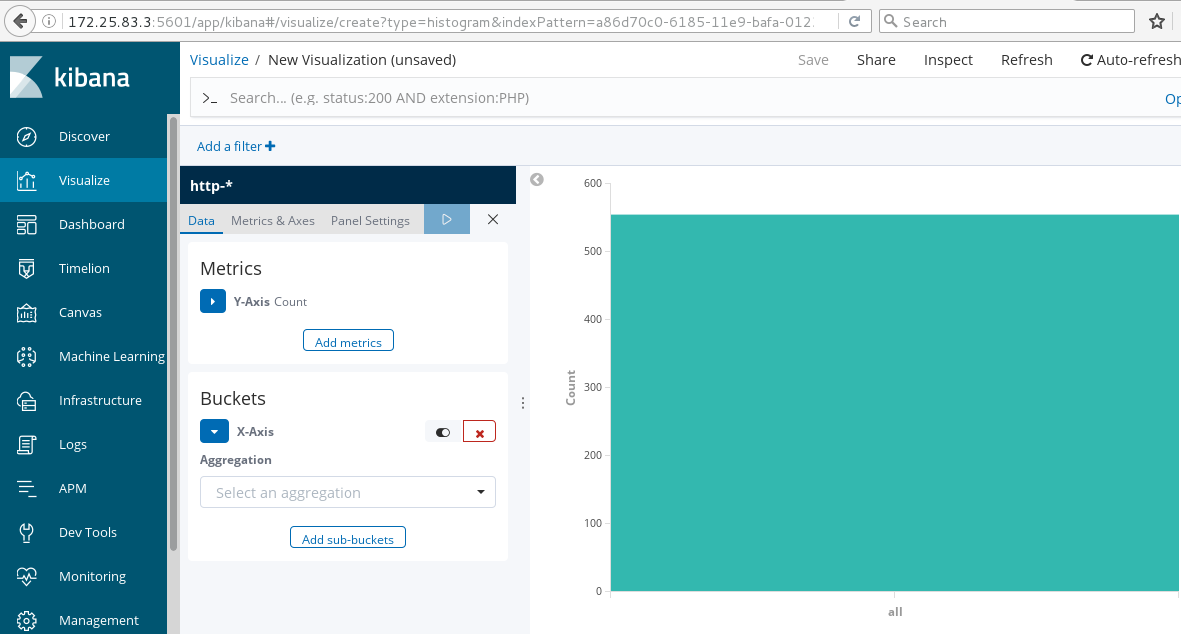This screenshot has height=634, width=1181.
Task: Open the Canvas icon
Action: coord(26,312)
